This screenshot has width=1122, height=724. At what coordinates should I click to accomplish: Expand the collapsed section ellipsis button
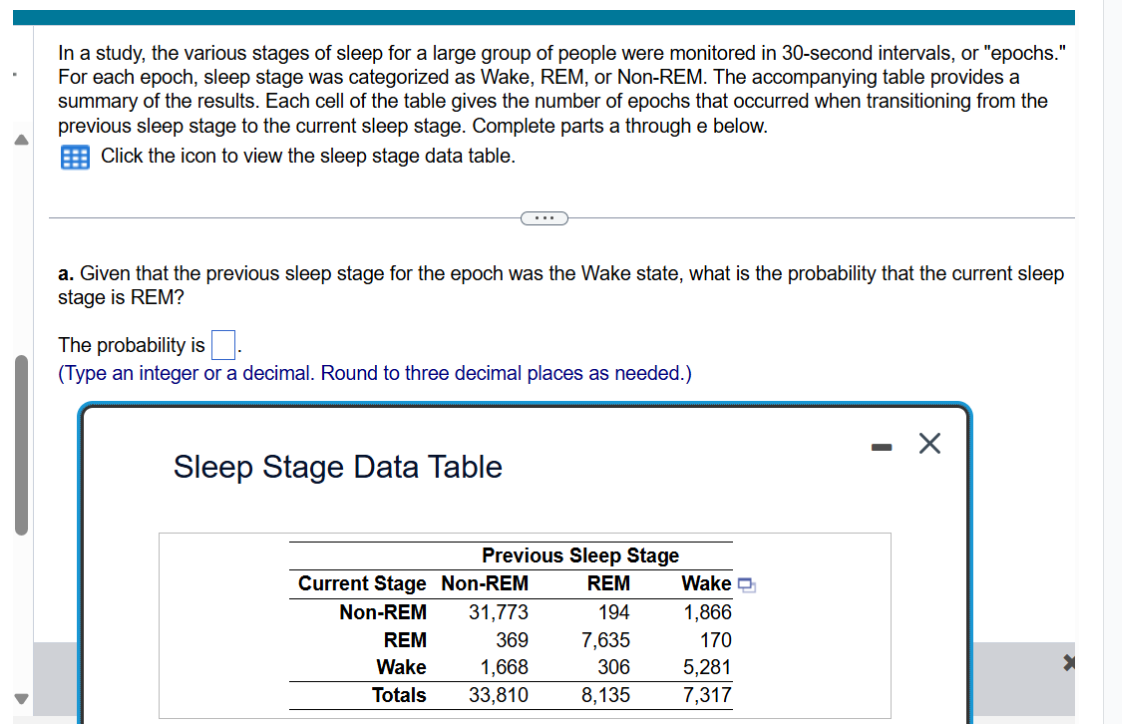coord(544,218)
